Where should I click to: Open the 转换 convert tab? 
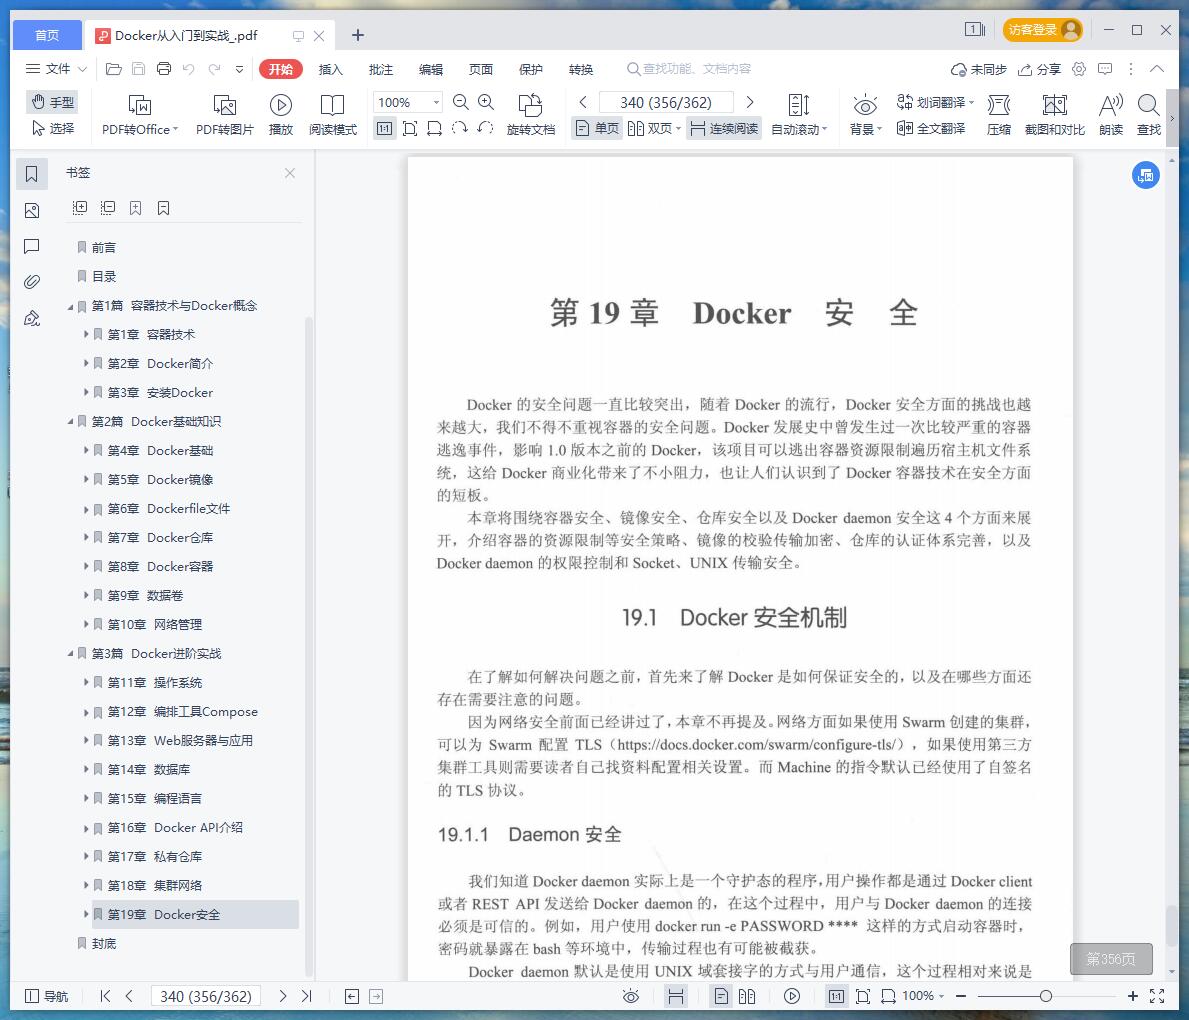[581, 69]
